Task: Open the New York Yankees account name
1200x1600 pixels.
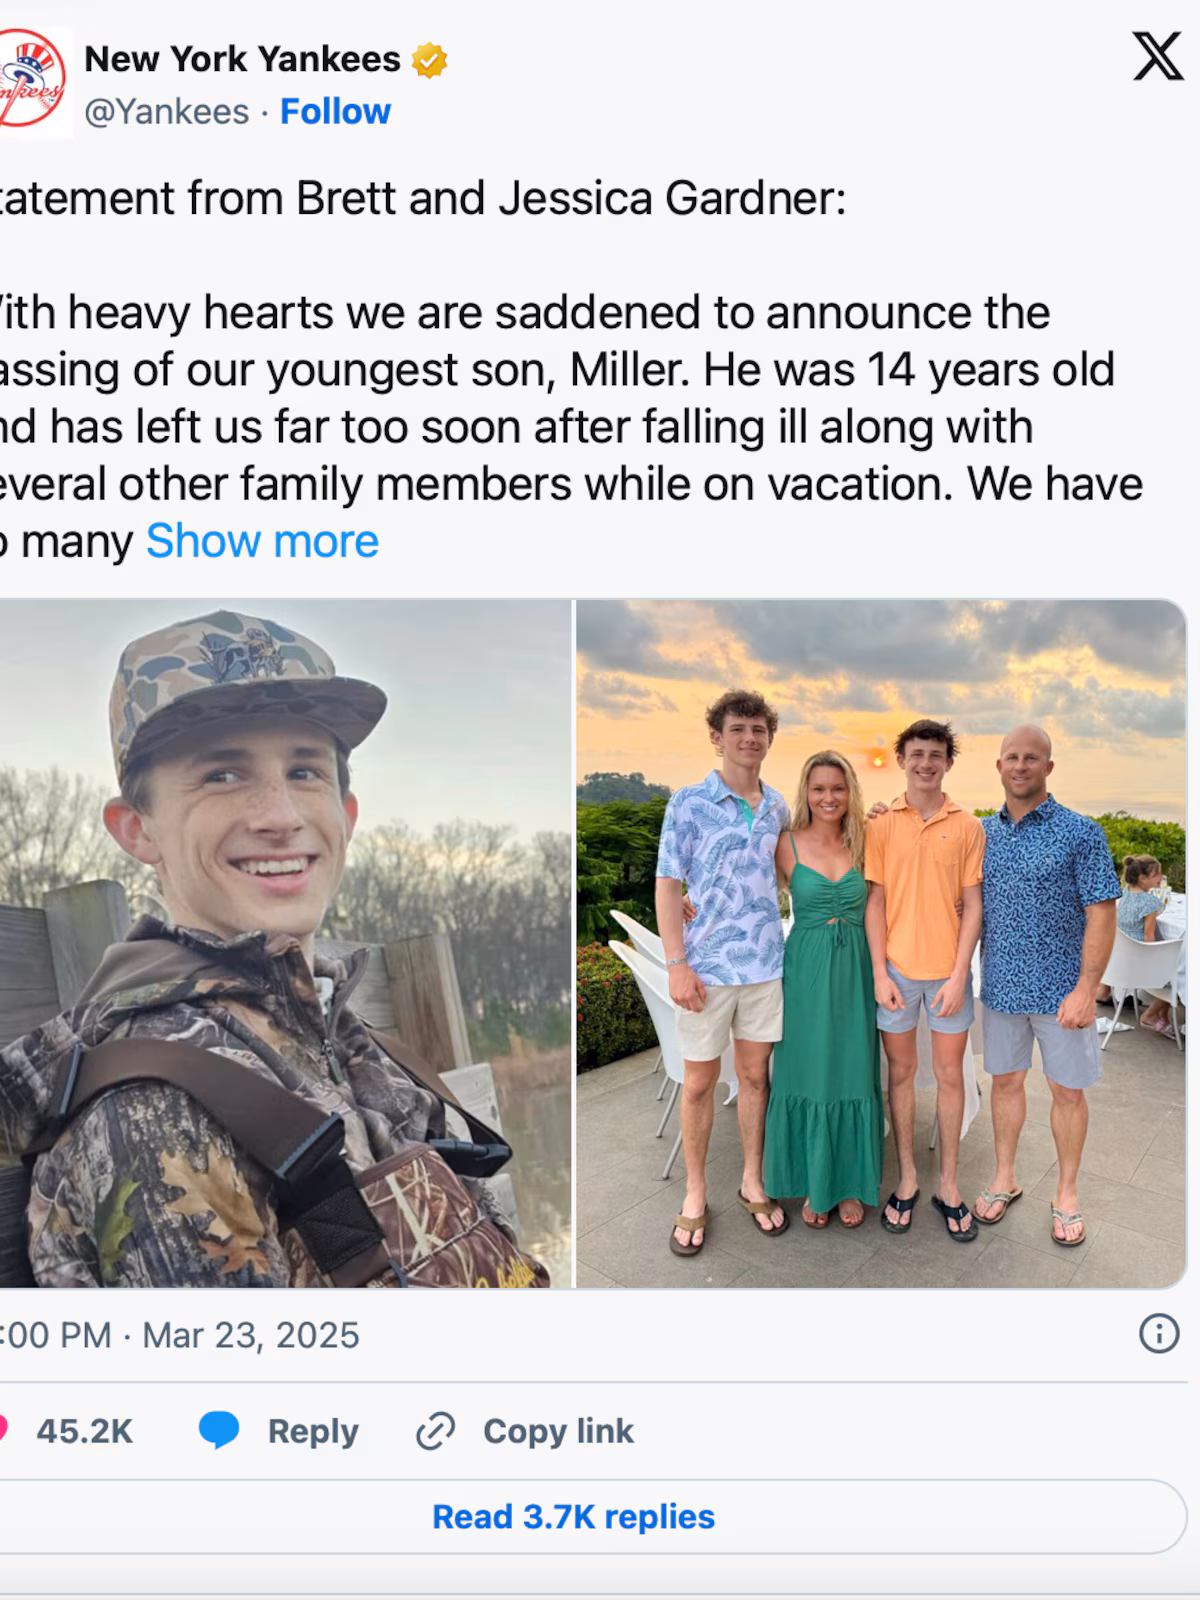Action: [242, 60]
